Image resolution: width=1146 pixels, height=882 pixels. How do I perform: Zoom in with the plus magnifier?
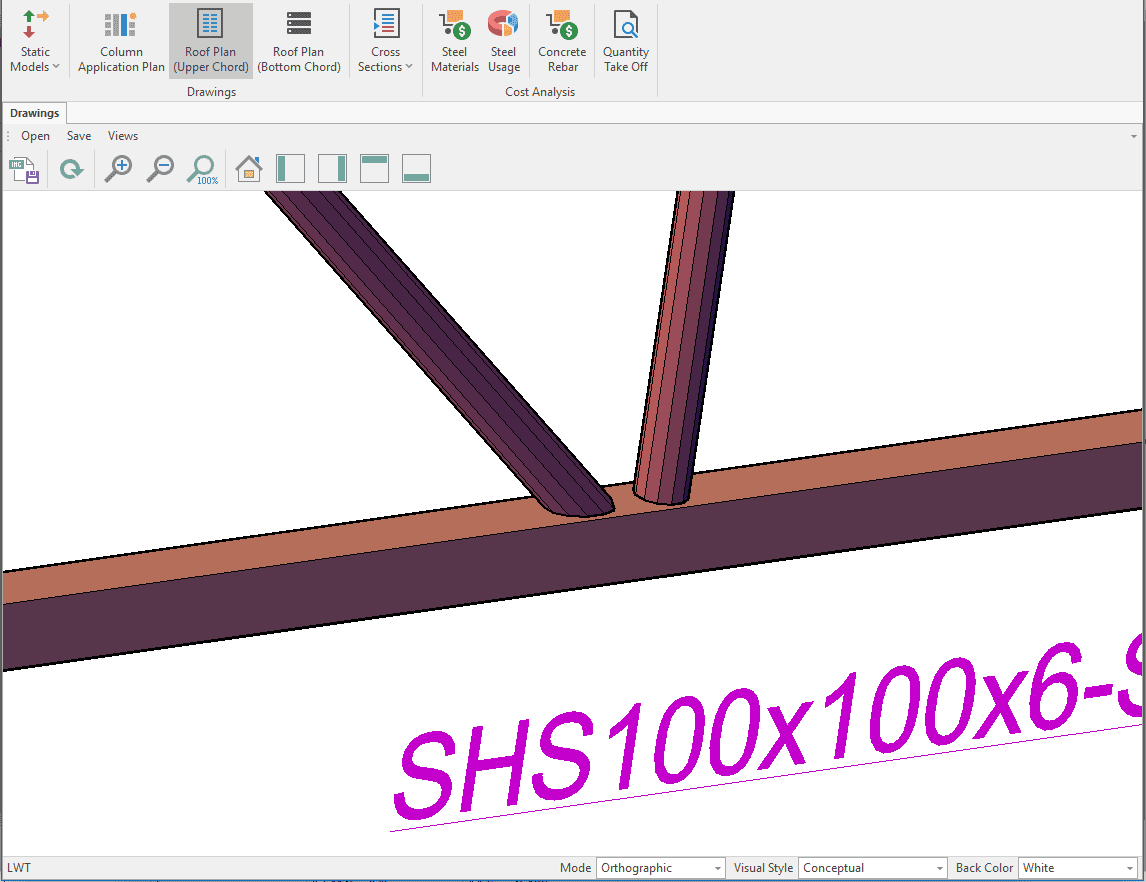119,169
